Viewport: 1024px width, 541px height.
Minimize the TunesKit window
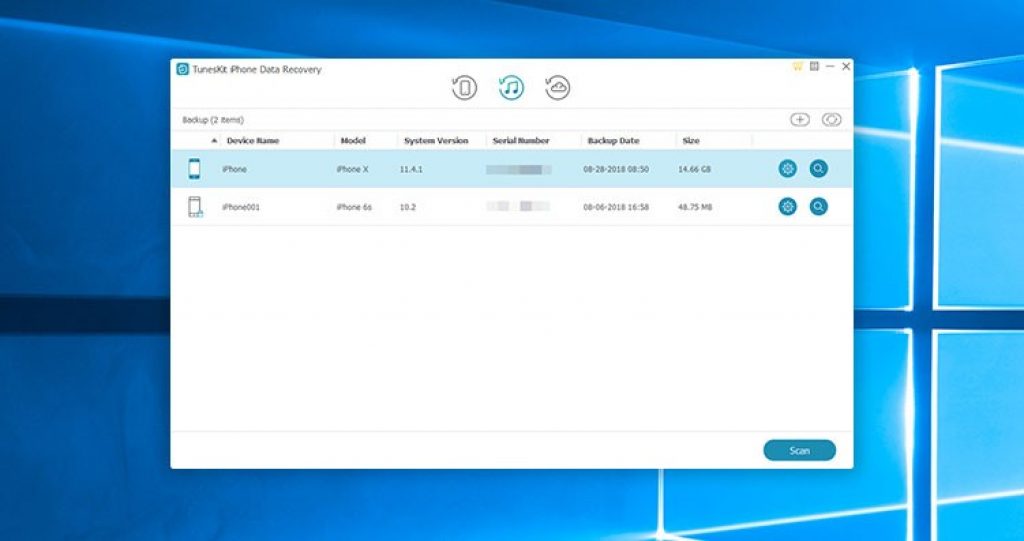click(830, 67)
